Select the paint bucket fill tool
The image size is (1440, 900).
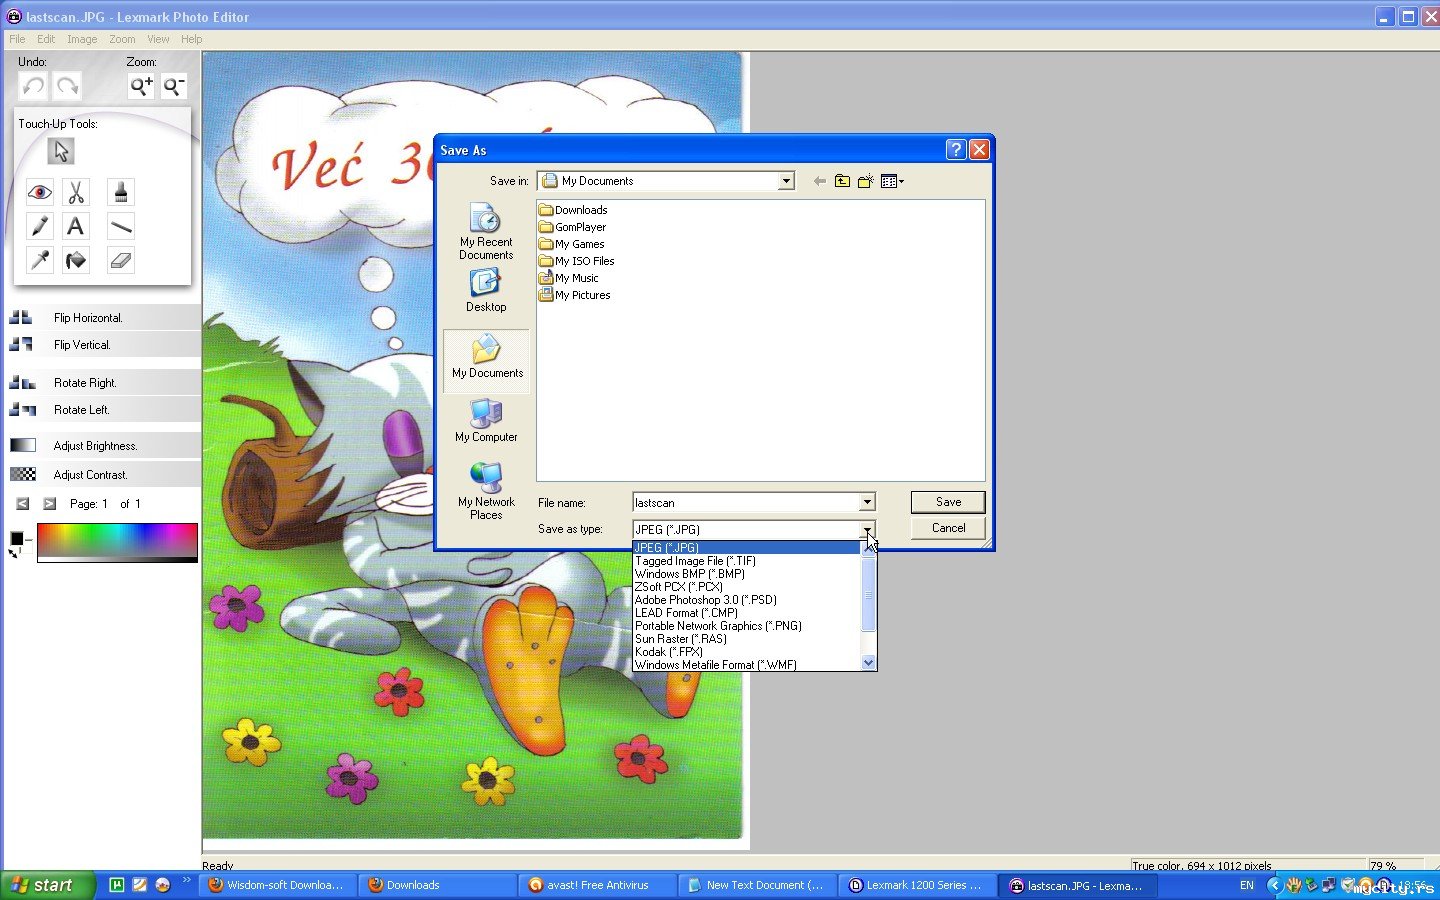click(76, 260)
